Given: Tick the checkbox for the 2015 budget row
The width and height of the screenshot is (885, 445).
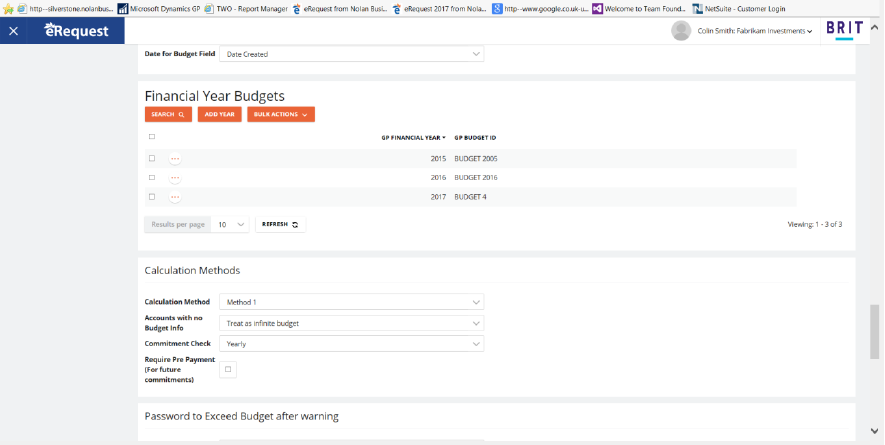Looking at the screenshot, I should pyautogui.click(x=152, y=159).
